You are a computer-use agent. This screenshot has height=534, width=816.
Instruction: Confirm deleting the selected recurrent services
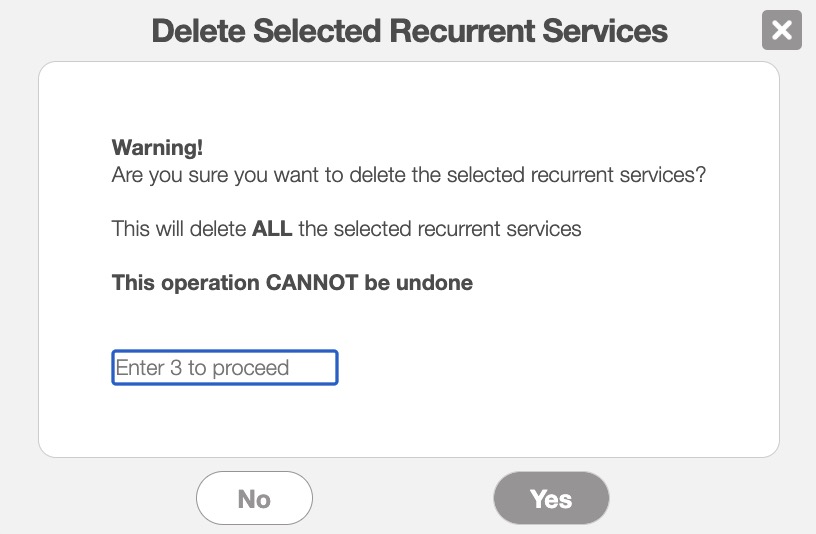[551, 498]
